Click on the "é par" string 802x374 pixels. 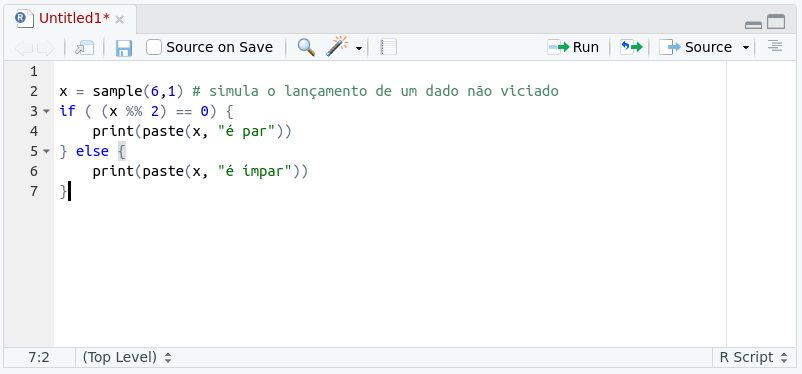coord(248,131)
